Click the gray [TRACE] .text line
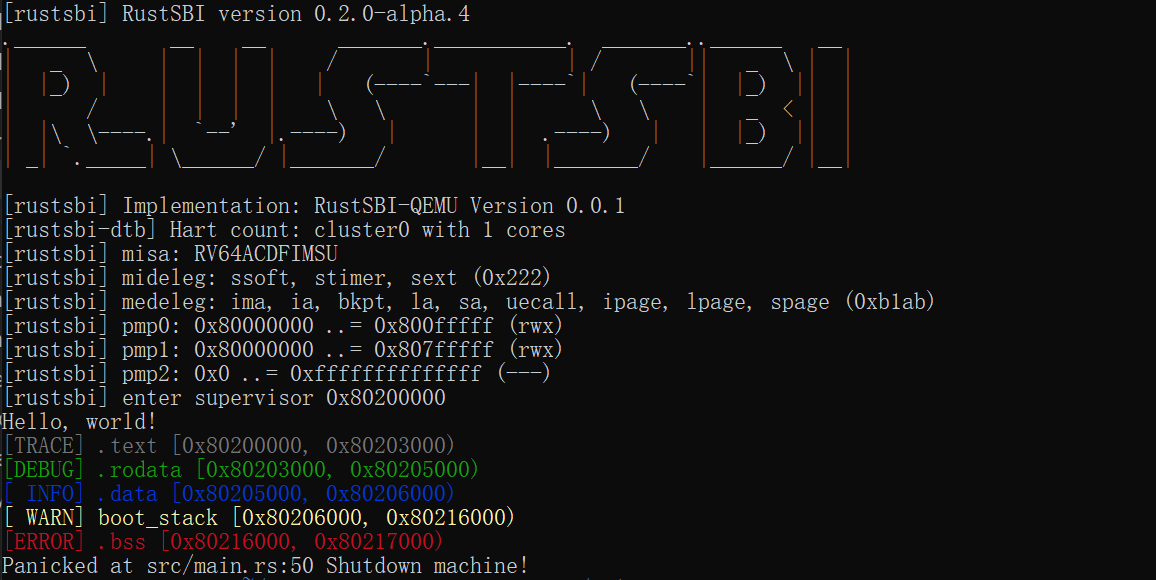The width and height of the screenshot is (1156, 580). tap(228, 445)
